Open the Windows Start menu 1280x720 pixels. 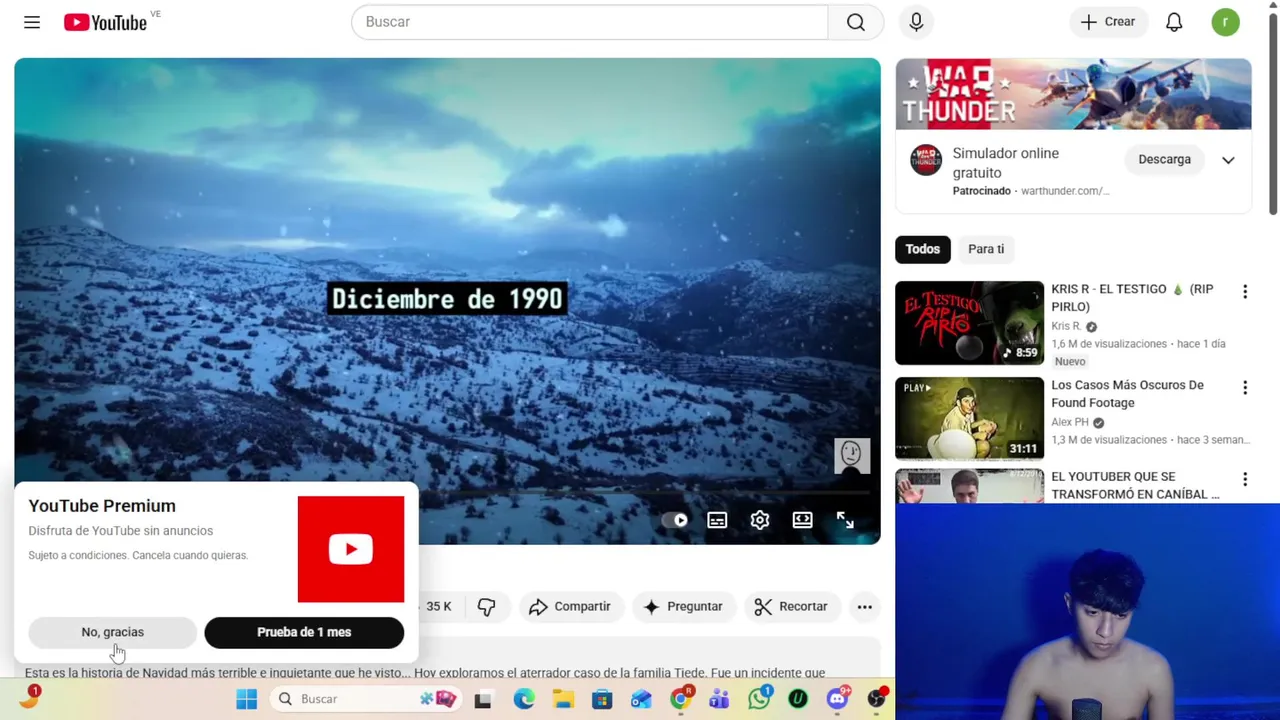246,699
